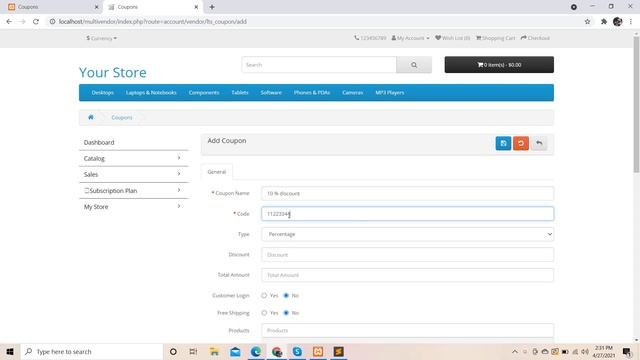Run search with the magnifier button

coord(414,65)
